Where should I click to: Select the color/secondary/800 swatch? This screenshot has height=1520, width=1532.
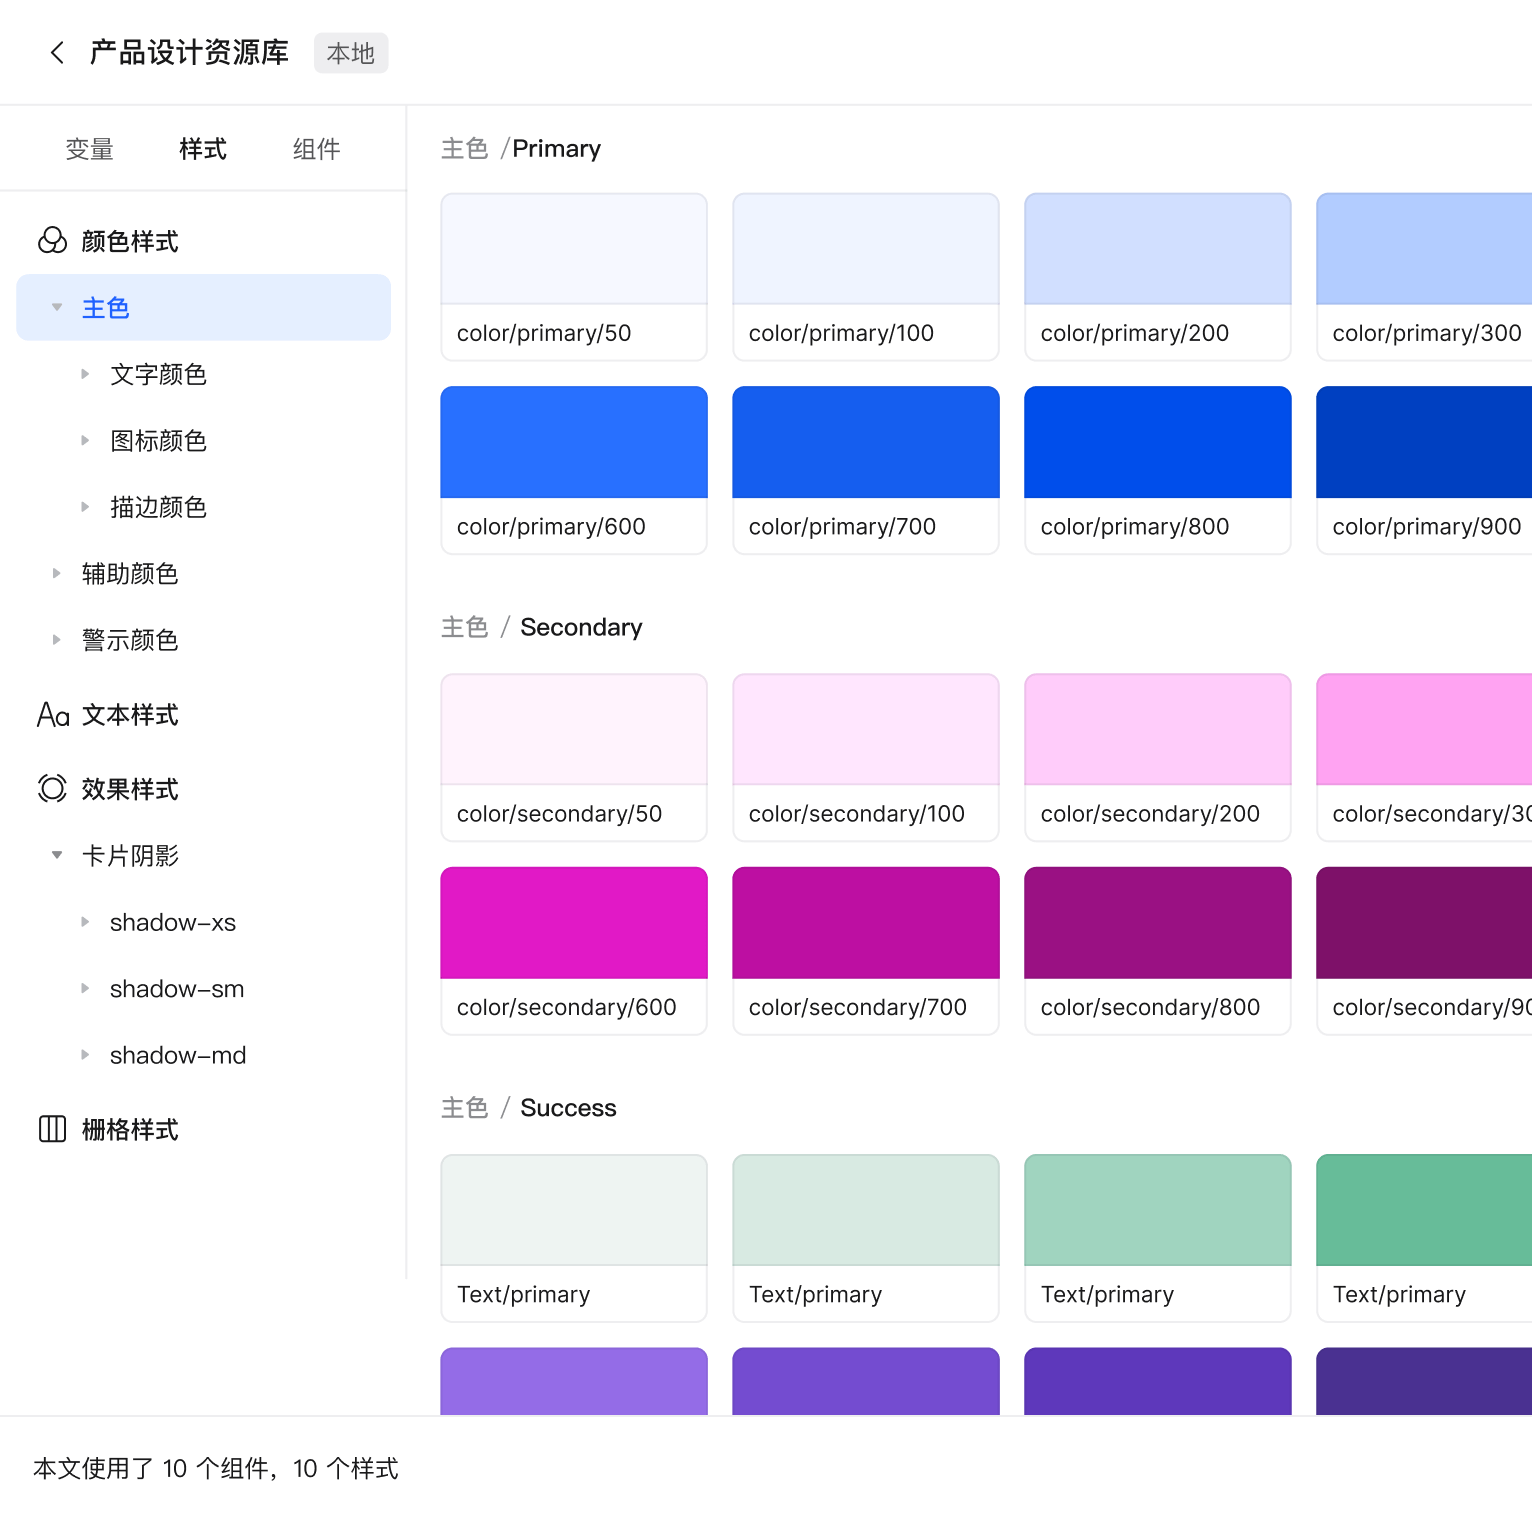click(1158, 951)
